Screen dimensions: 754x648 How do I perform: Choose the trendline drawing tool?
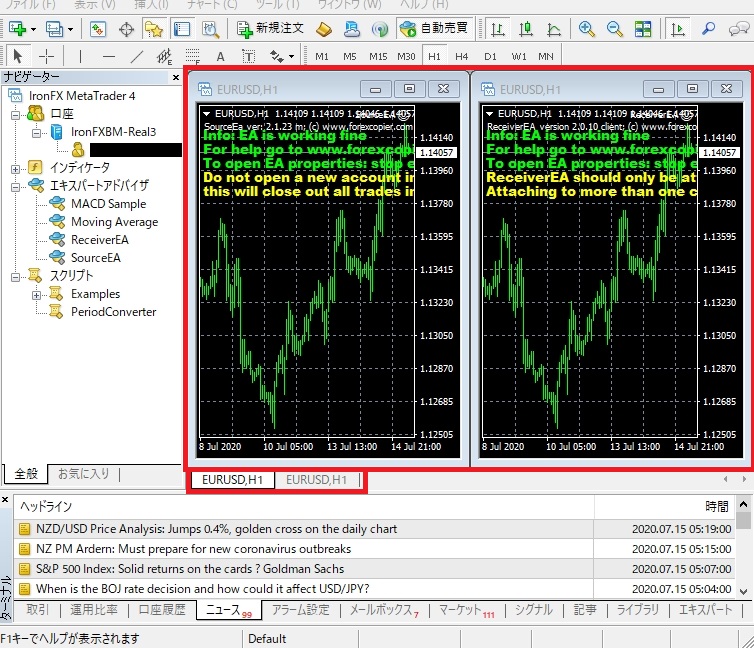[137, 57]
